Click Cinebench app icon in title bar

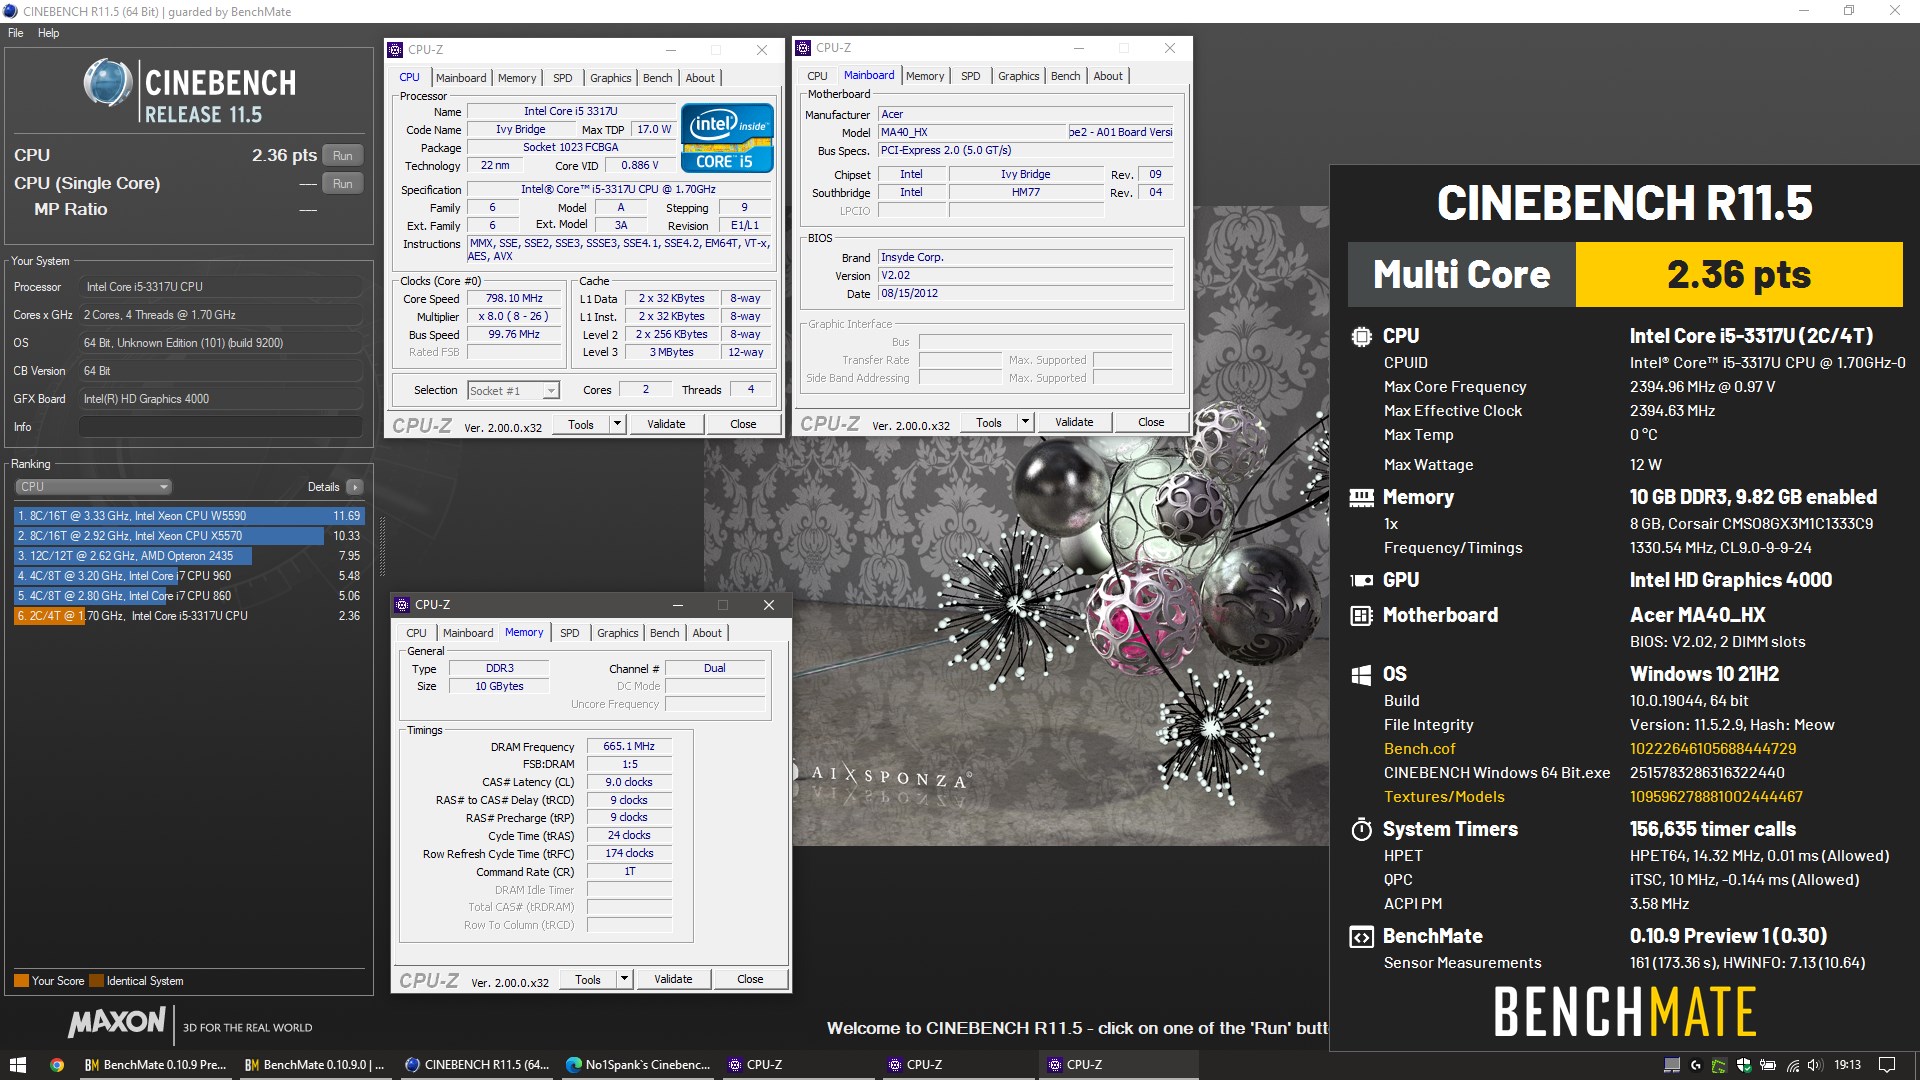10,11
